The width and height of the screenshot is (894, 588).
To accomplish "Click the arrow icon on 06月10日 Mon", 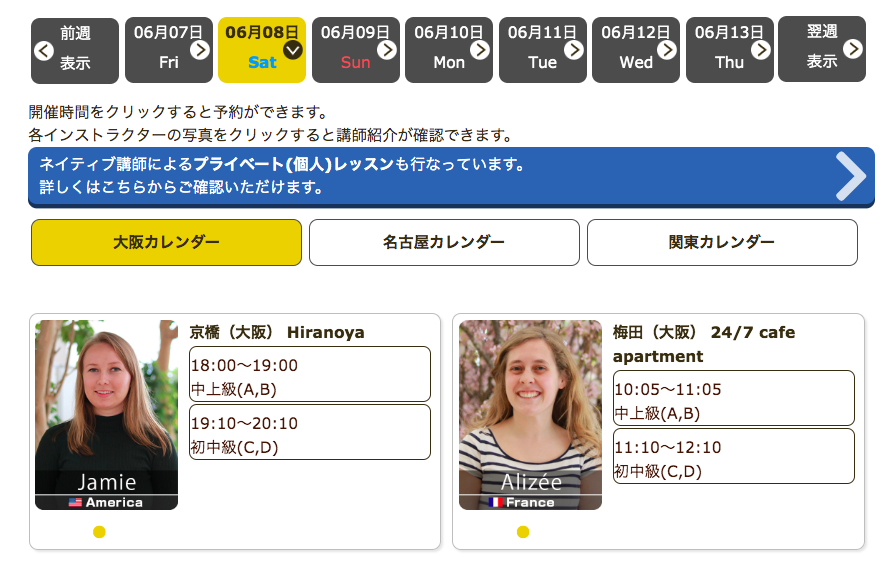I will tap(480, 49).
